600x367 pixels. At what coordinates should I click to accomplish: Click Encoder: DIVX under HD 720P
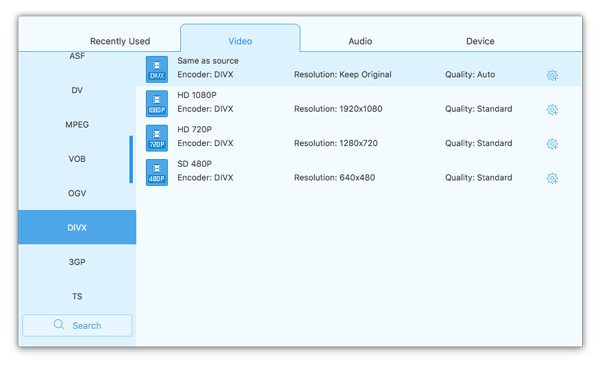205,143
